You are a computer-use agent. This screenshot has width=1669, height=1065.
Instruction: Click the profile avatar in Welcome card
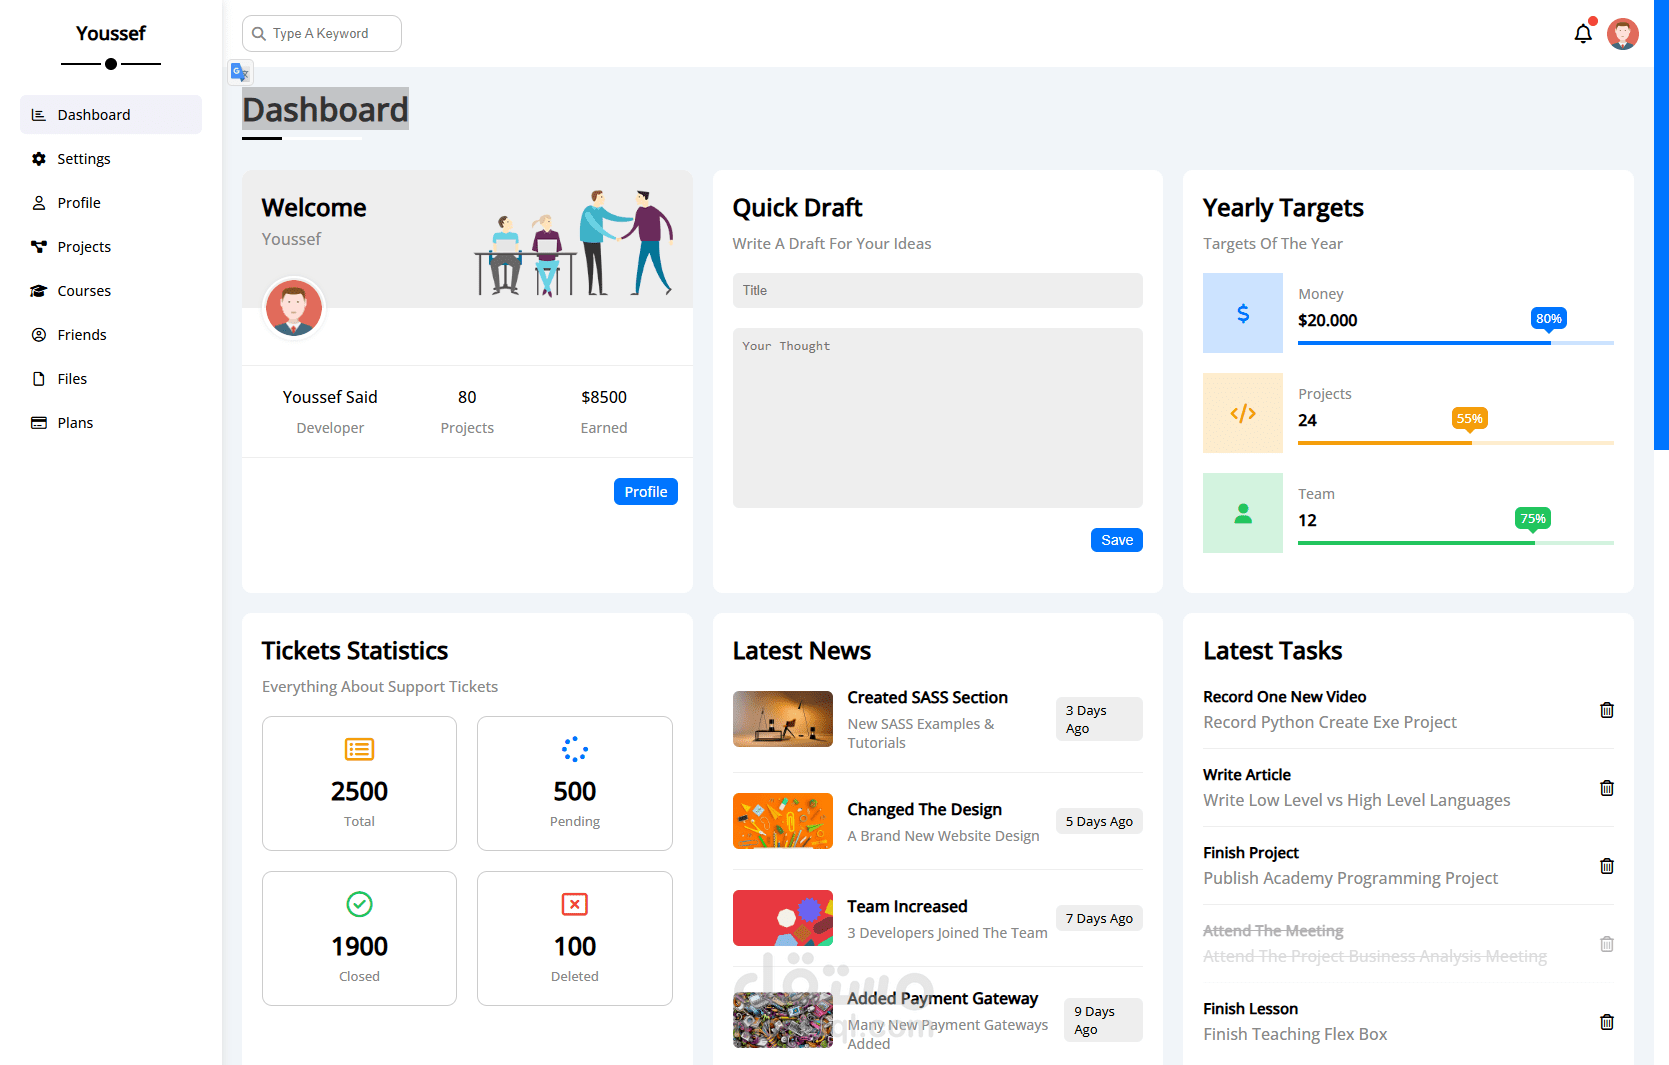(x=293, y=308)
